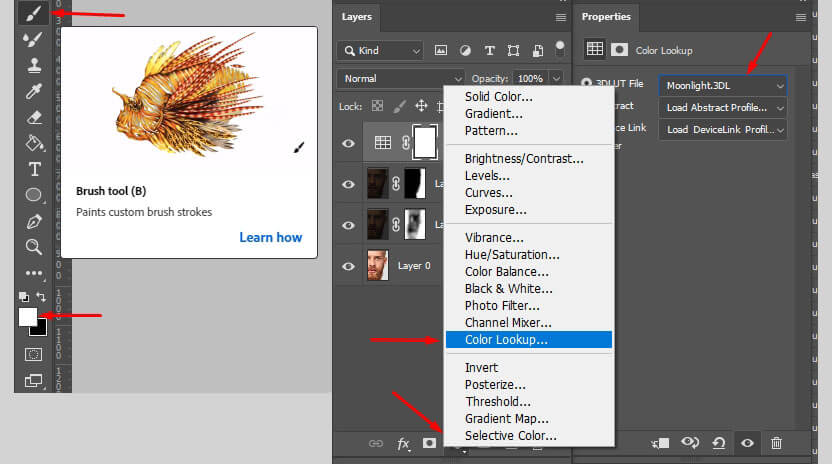This screenshot has height=464, width=832.
Task: Select the Brush tool
Action: point(33,13)
